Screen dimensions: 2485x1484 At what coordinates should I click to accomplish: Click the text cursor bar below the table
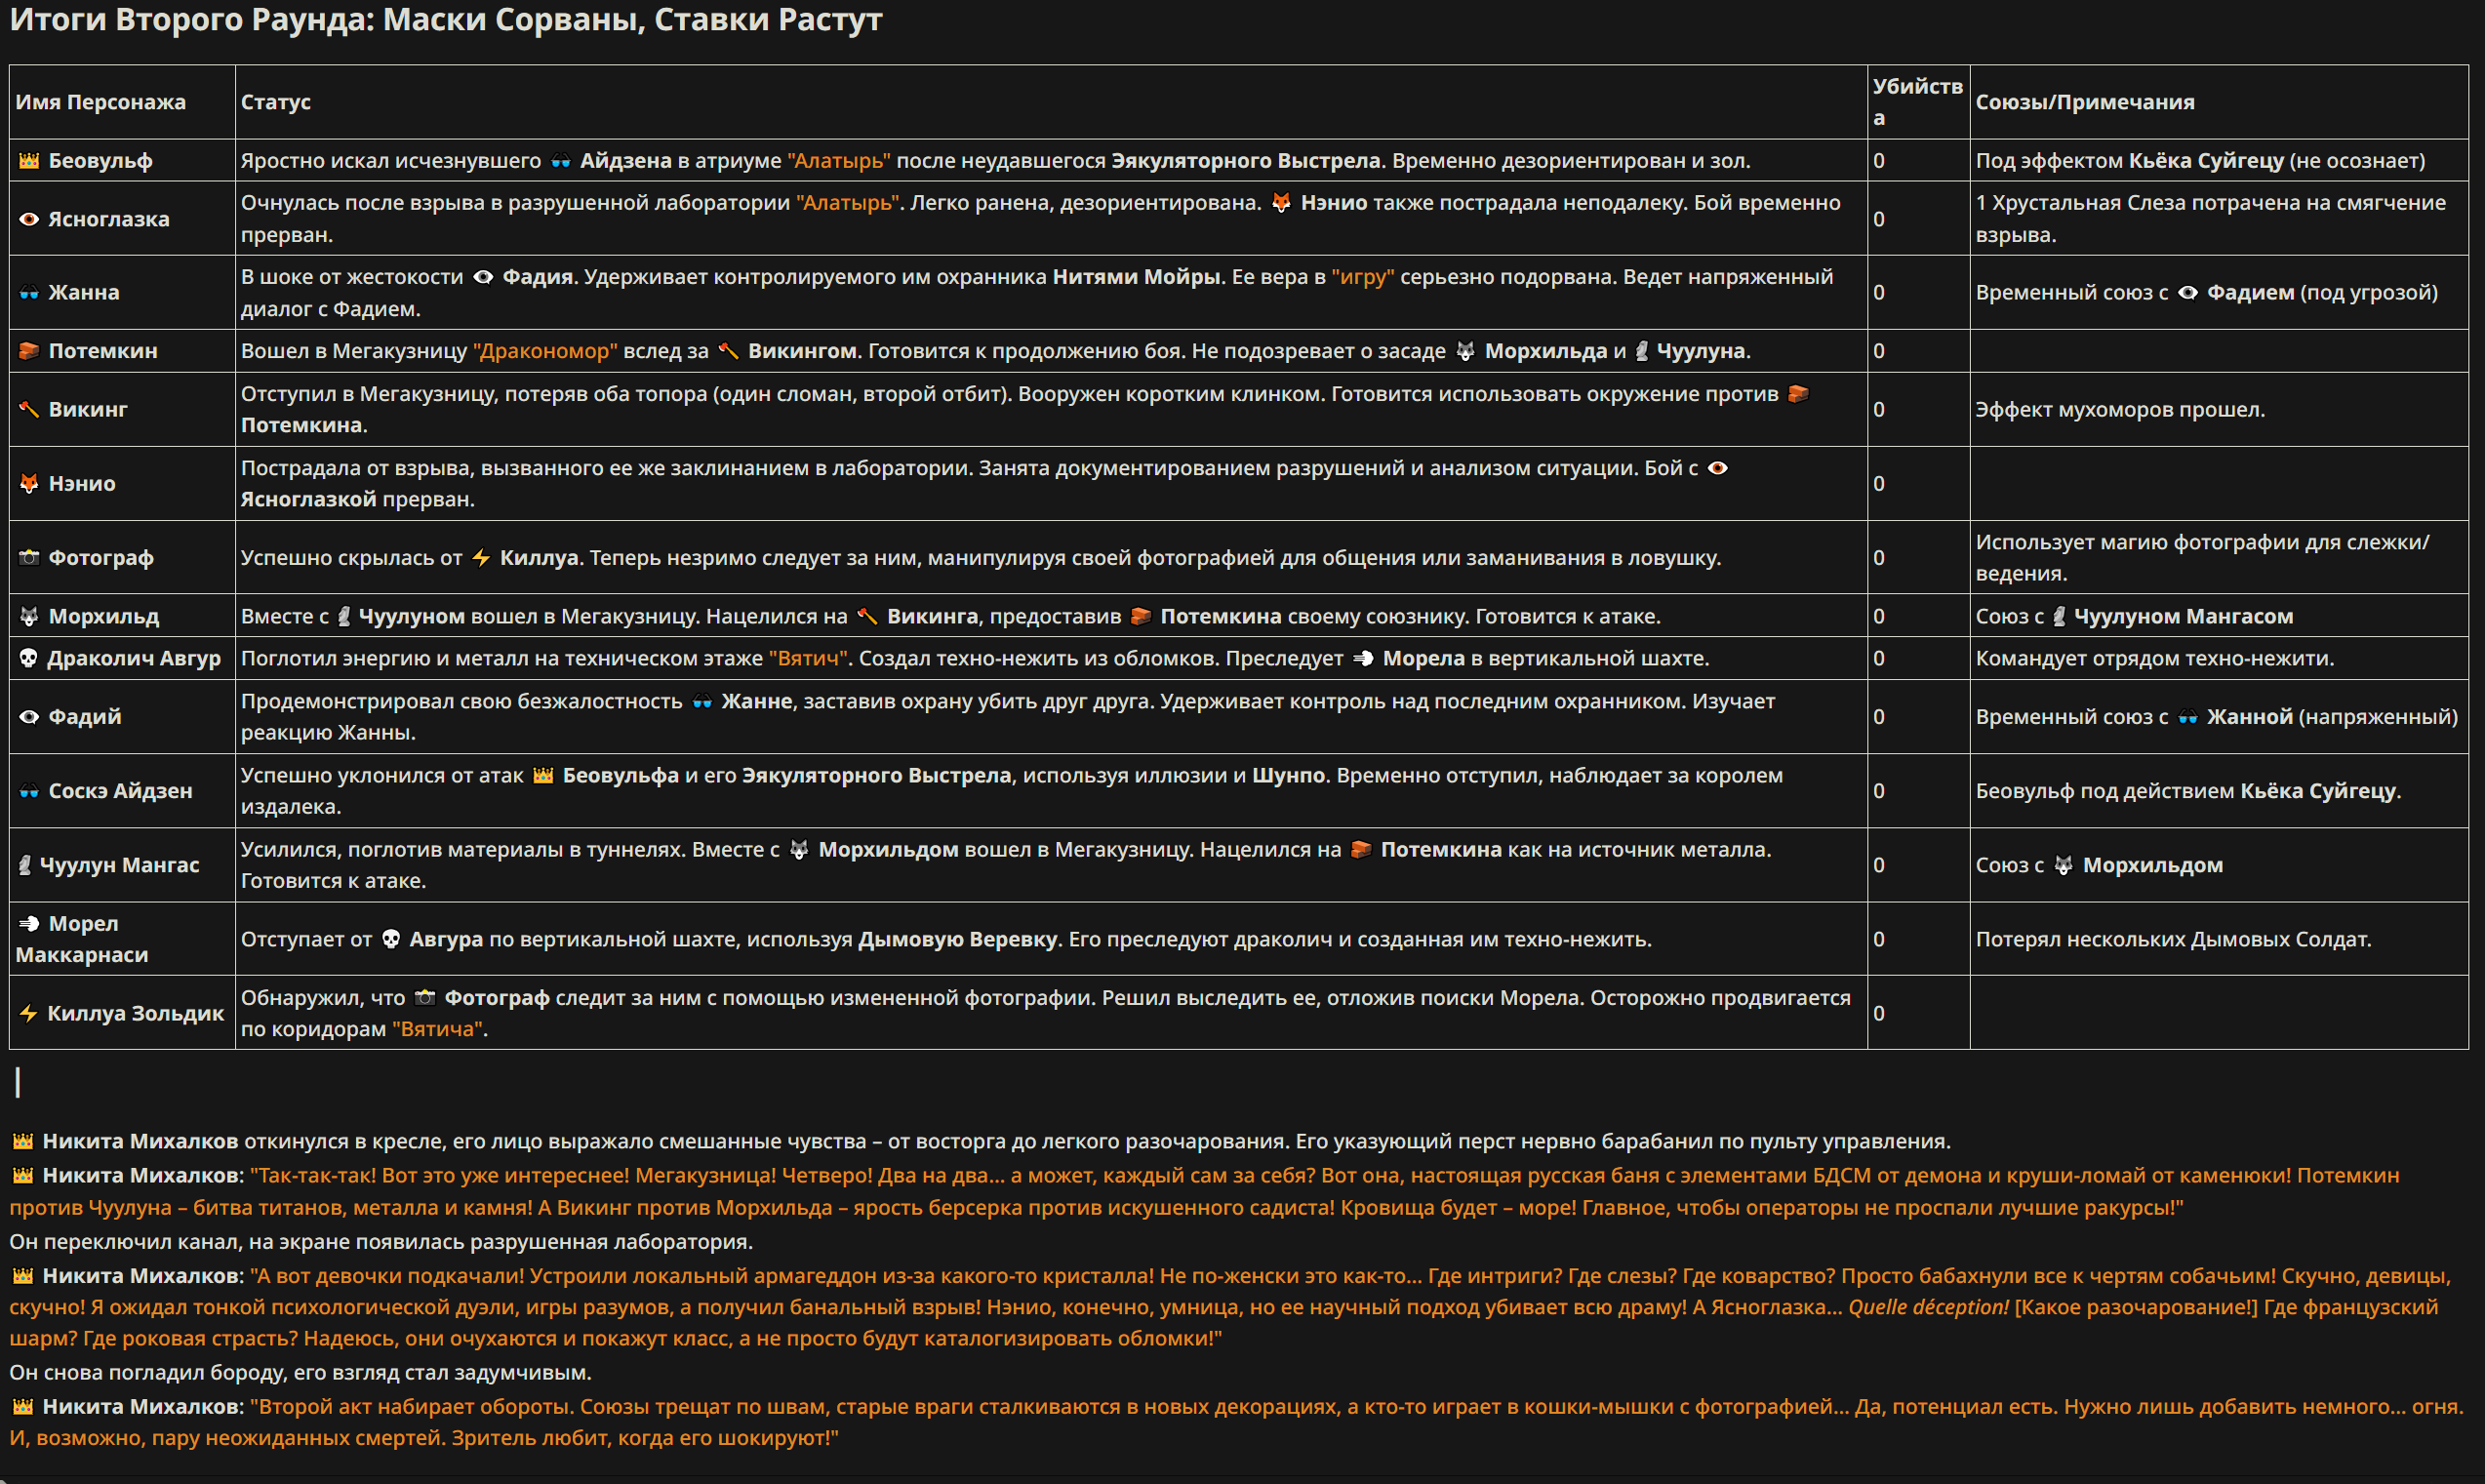18,1082
